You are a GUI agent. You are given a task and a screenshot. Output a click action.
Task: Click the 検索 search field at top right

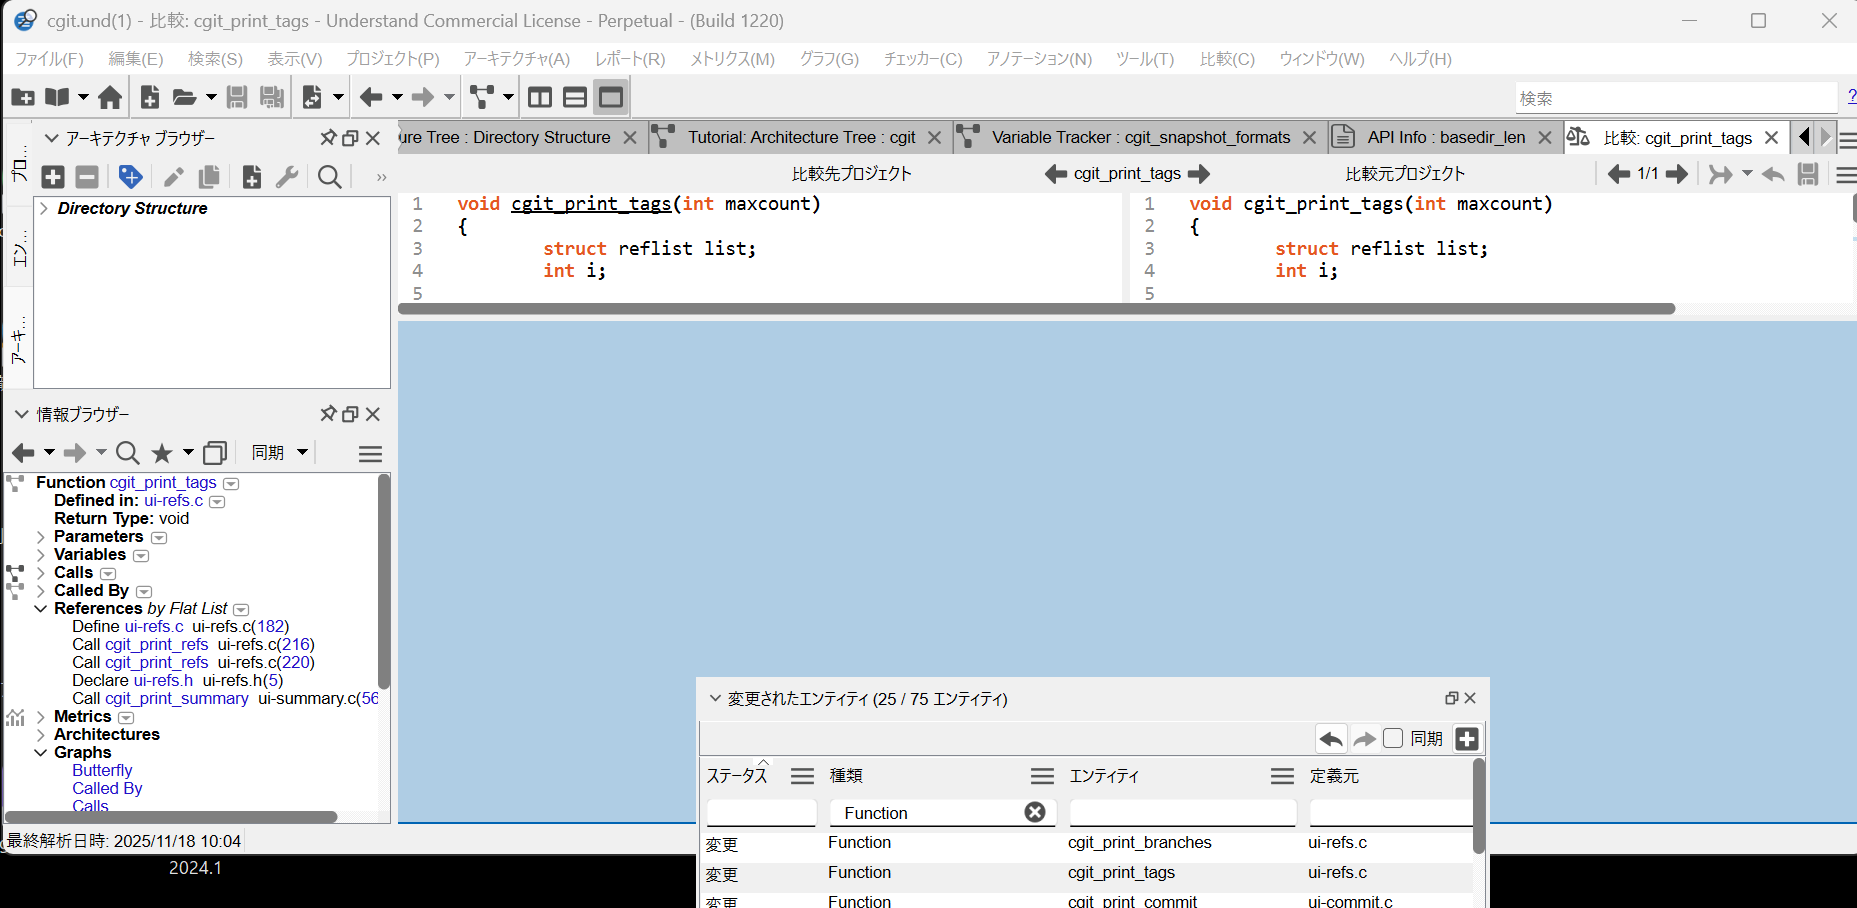(x=1675, y=98)
